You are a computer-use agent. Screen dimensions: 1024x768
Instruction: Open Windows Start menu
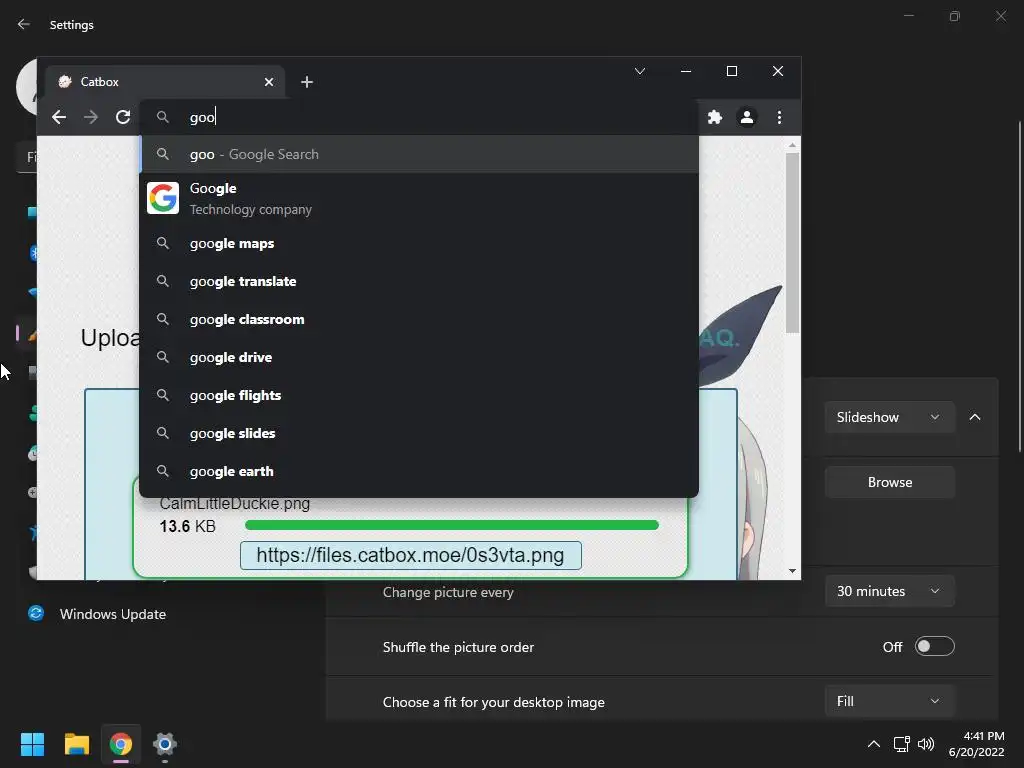point(32,744)
